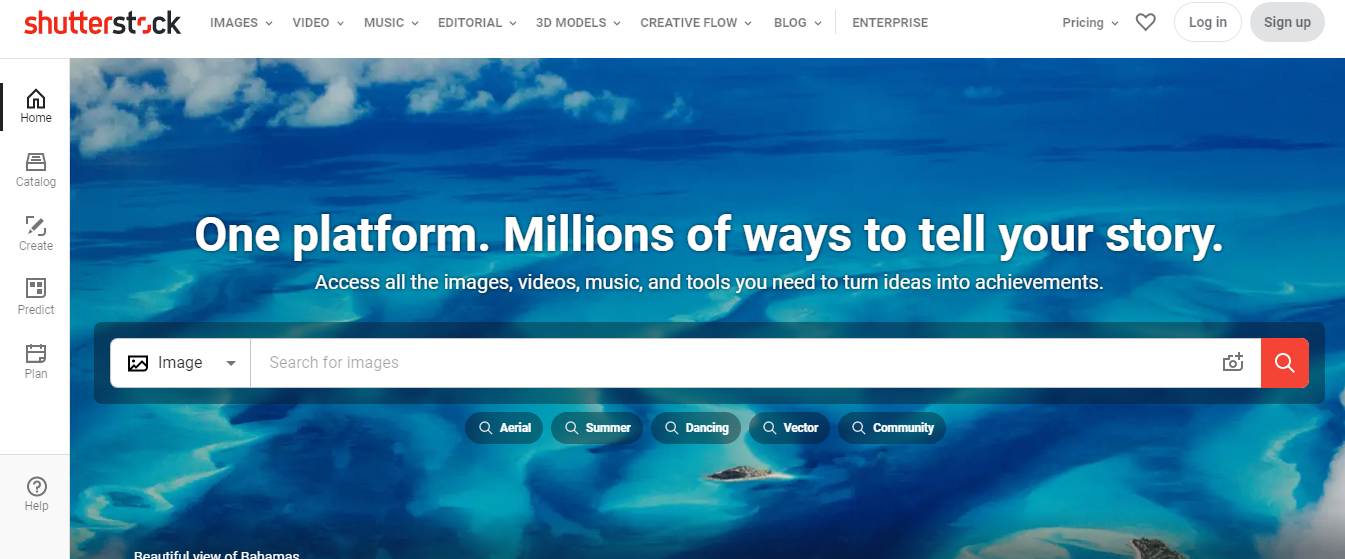Open the 3D Models menu
Image resolution: width=1345 pixels, height=559 pixels.
pos(578,22)
